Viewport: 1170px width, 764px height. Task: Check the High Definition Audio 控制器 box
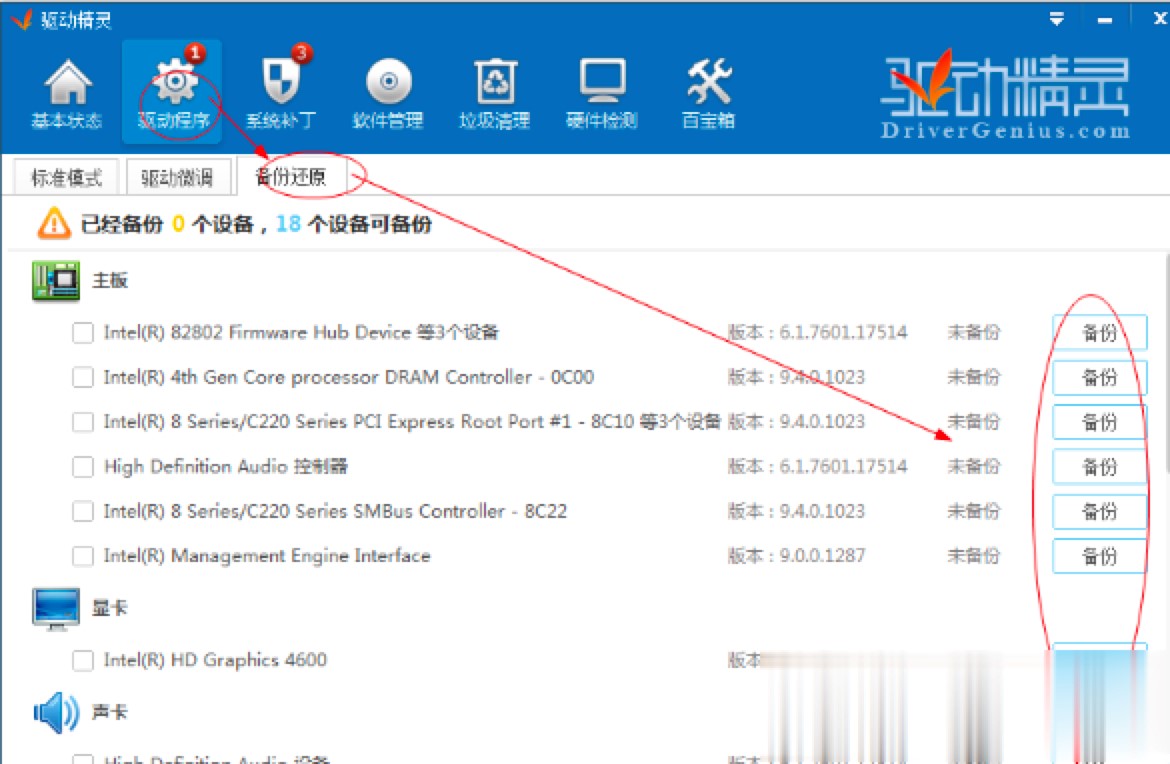point(83,467)
